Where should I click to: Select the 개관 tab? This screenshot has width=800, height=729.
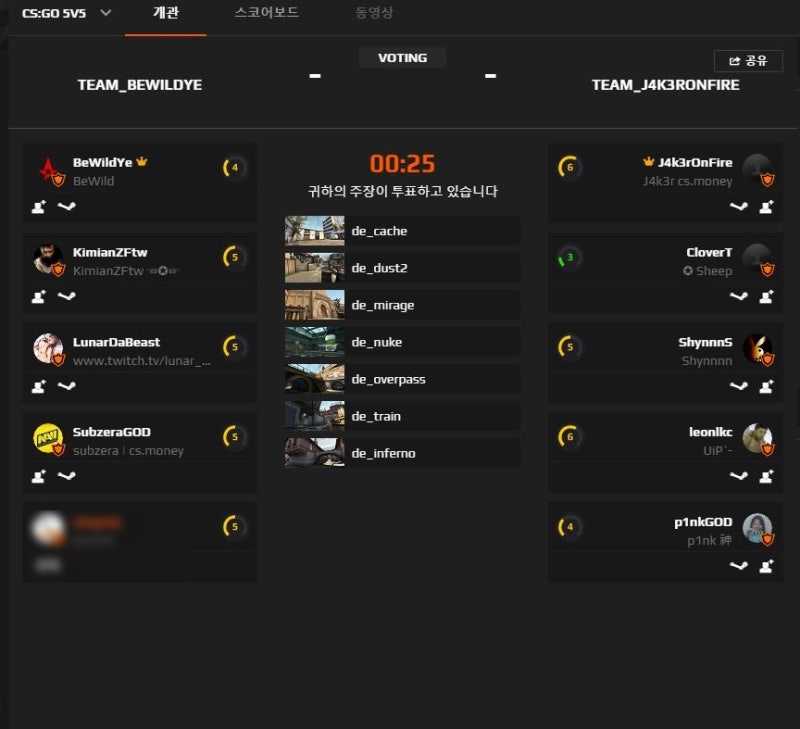(166, 12)
